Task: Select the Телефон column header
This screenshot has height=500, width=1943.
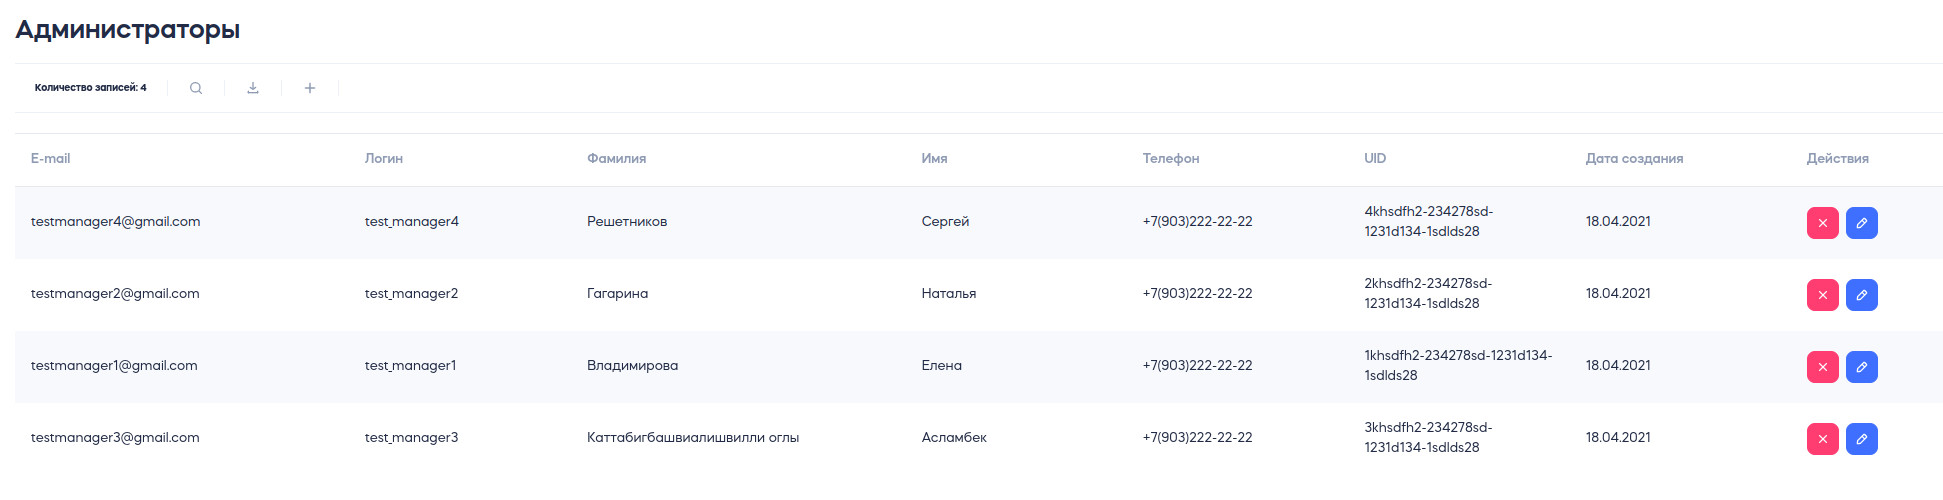Action: coord(1171,158)
